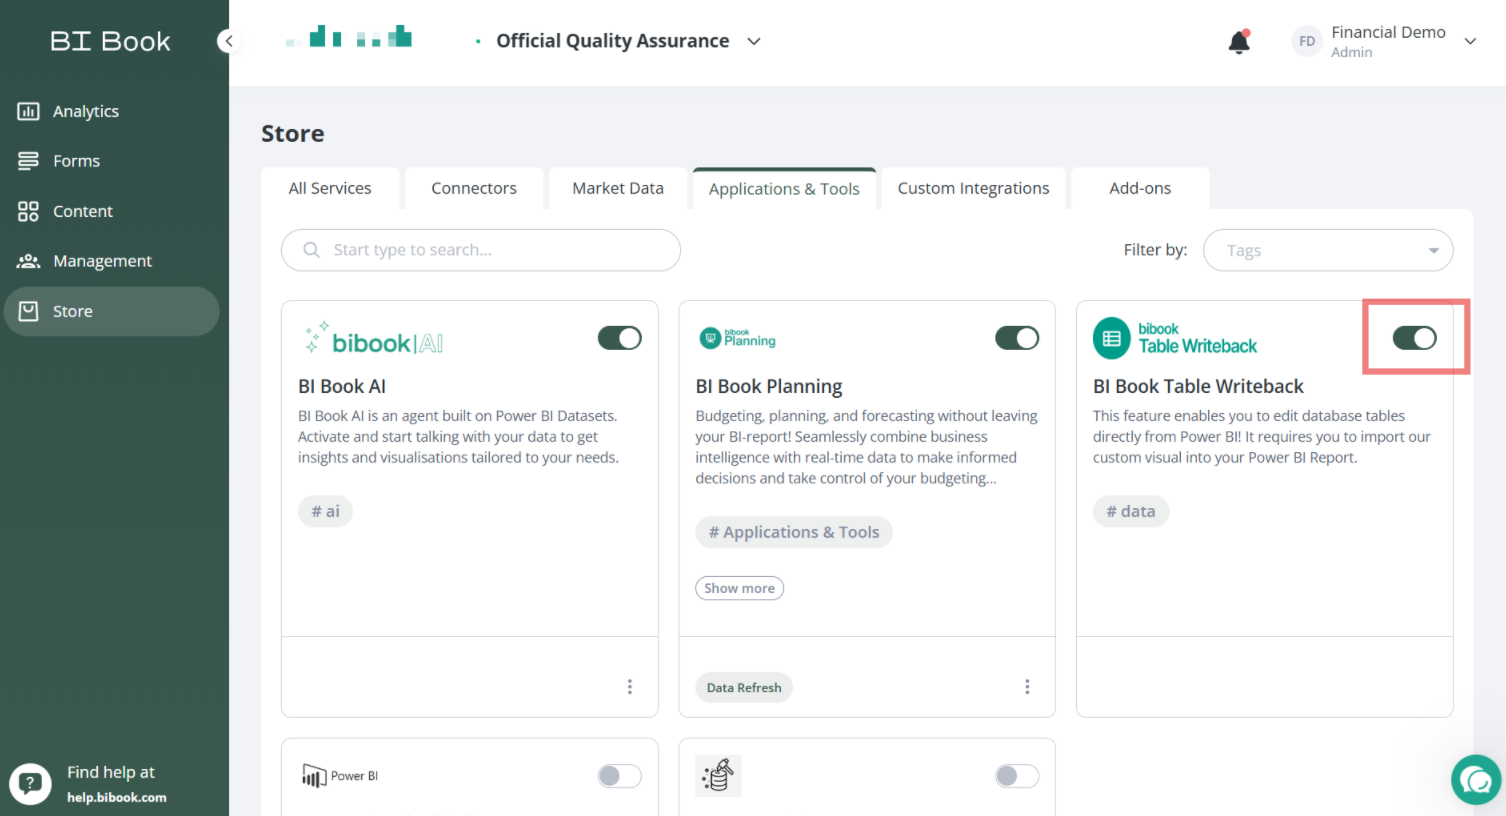Click the Forms sidebar icon
Viewport: 1506px width, 816px height.
28,161
